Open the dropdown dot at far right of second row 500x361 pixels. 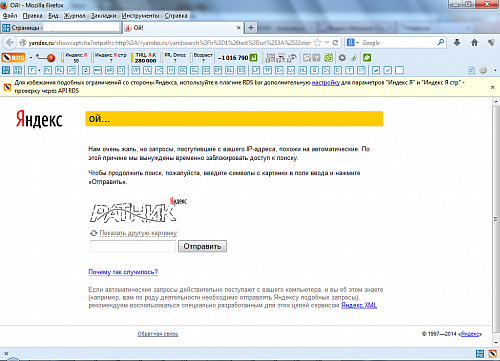[x=495, y=70]
